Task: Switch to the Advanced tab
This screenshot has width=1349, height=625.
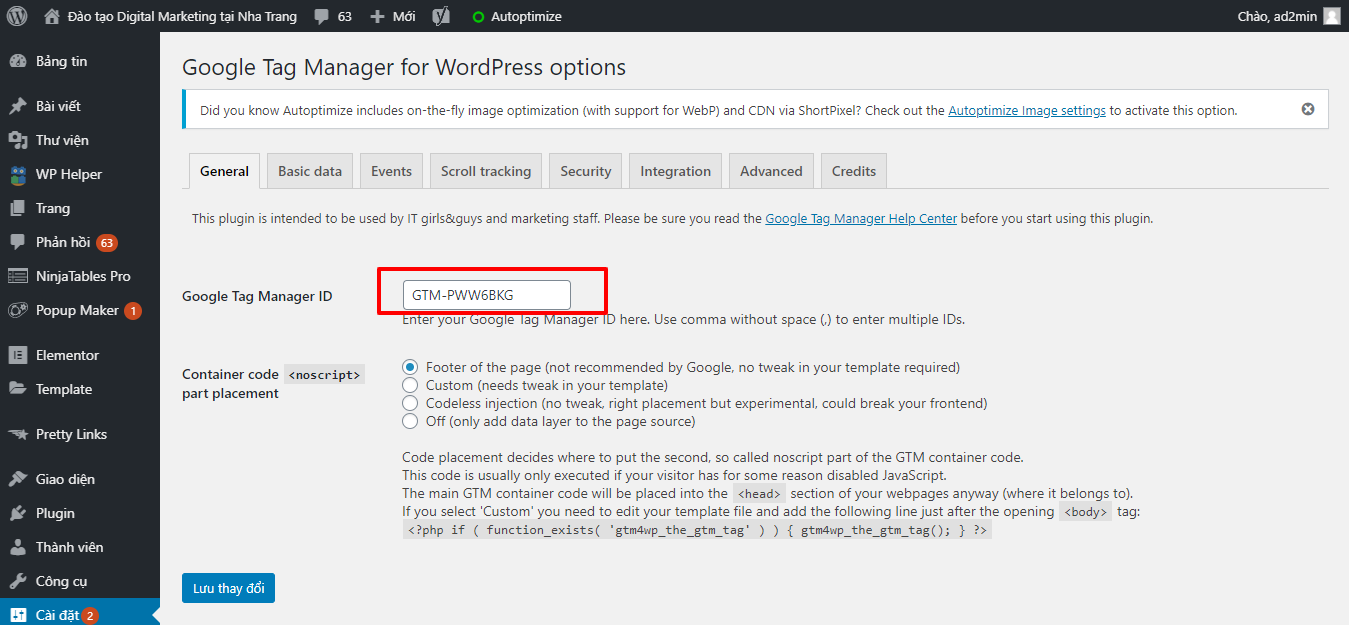Action: [771, 171]
